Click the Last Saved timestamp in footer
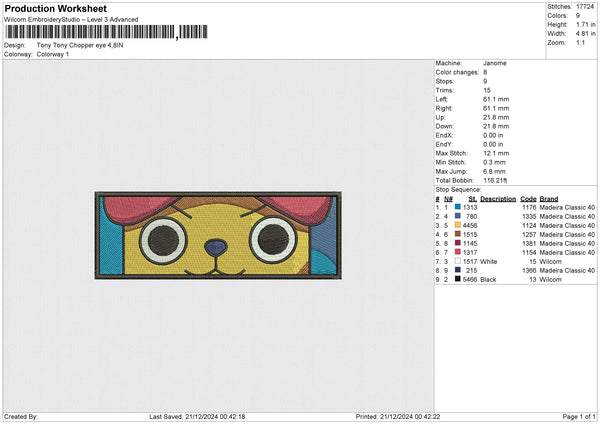This screenshot has width=600, height=424. [x=197, y=416]
